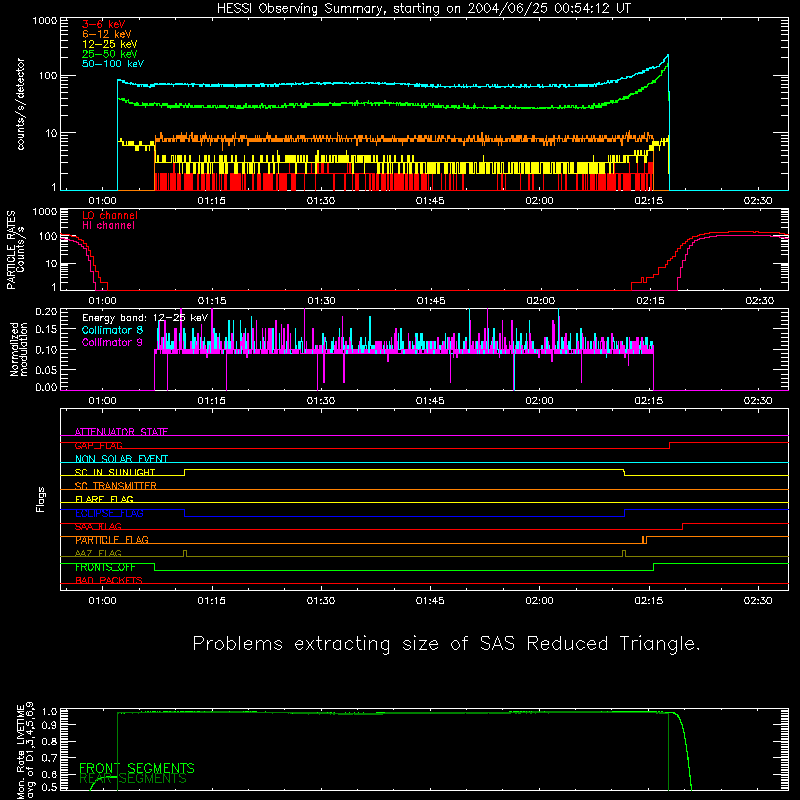Click the Mon. Rate LIVETIME axis label
This screenshot has width=800, height=800.
coord(25,750)
